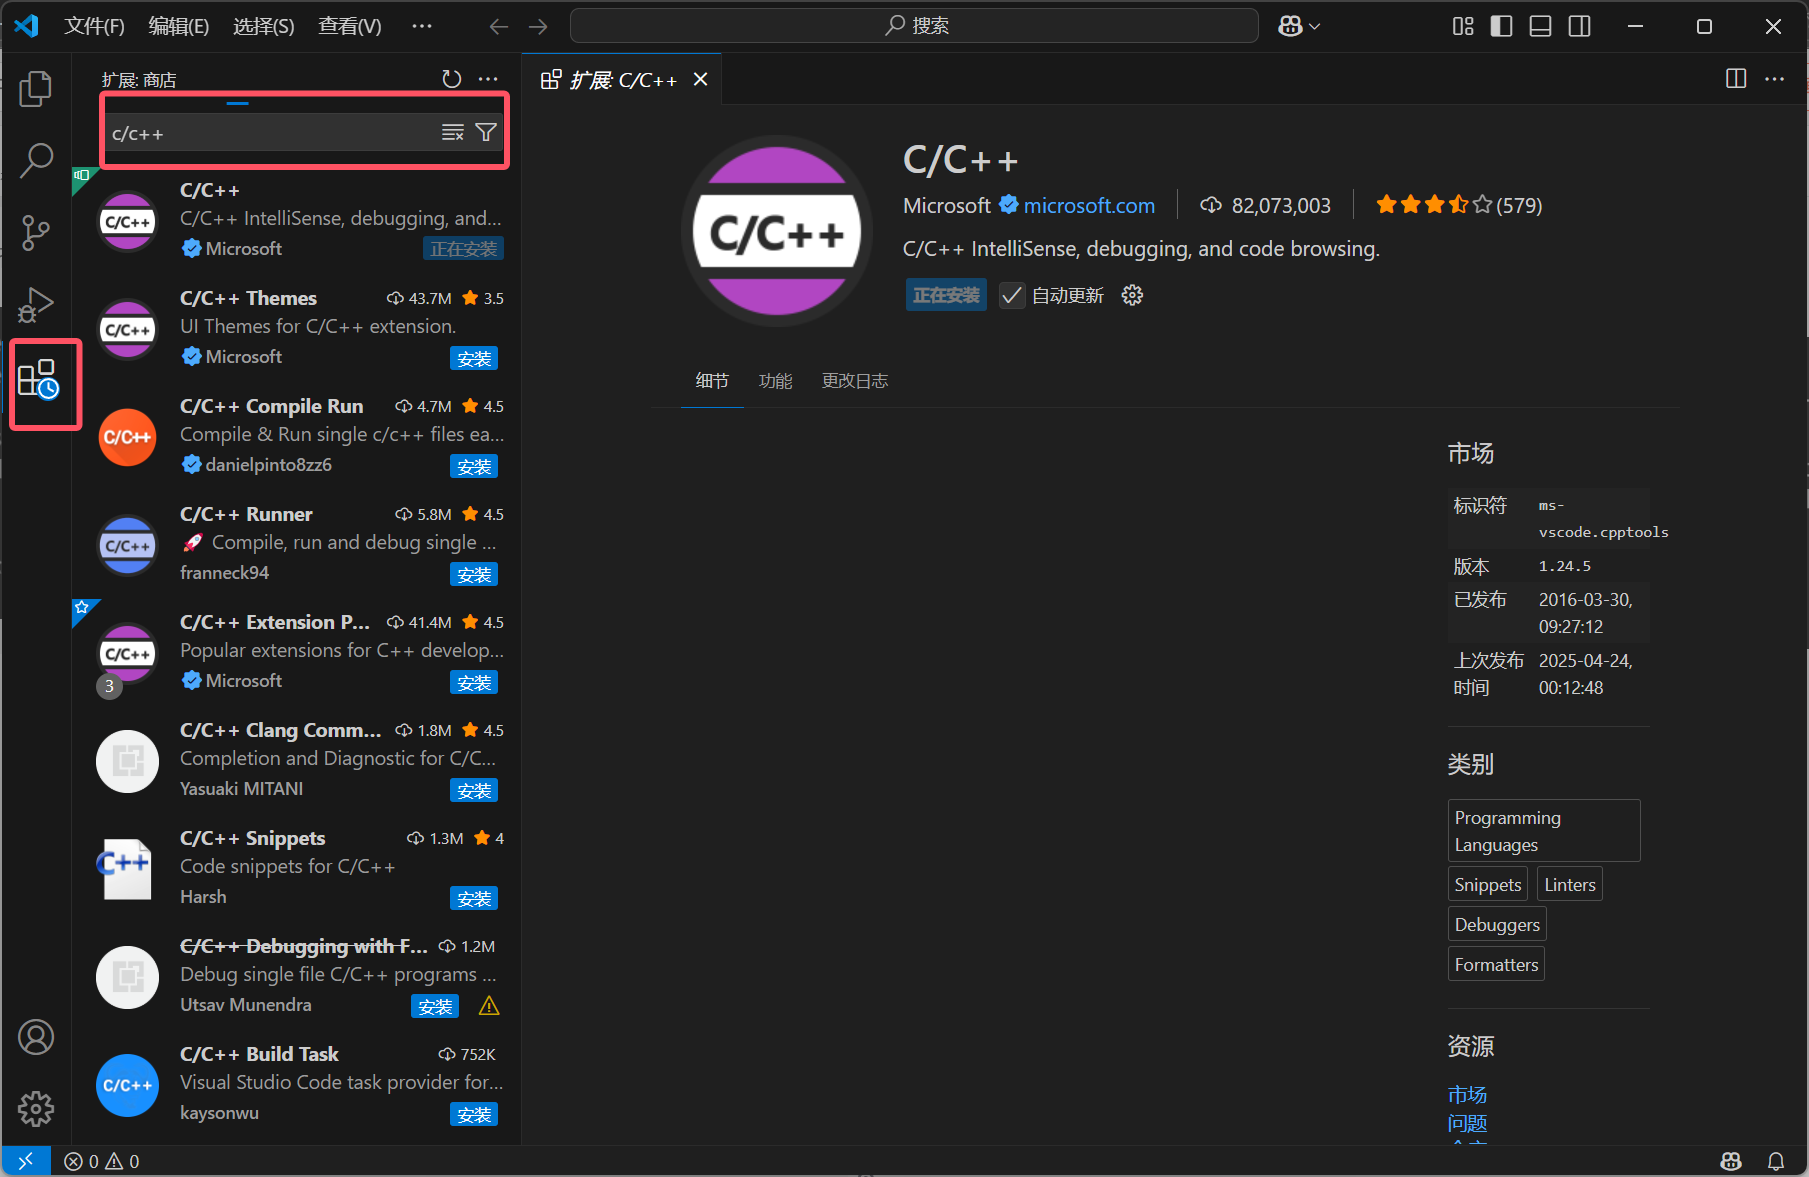Open the extension filter funnel
The width and height of the screenshot is (1809, 1177).
pos(486,132)
